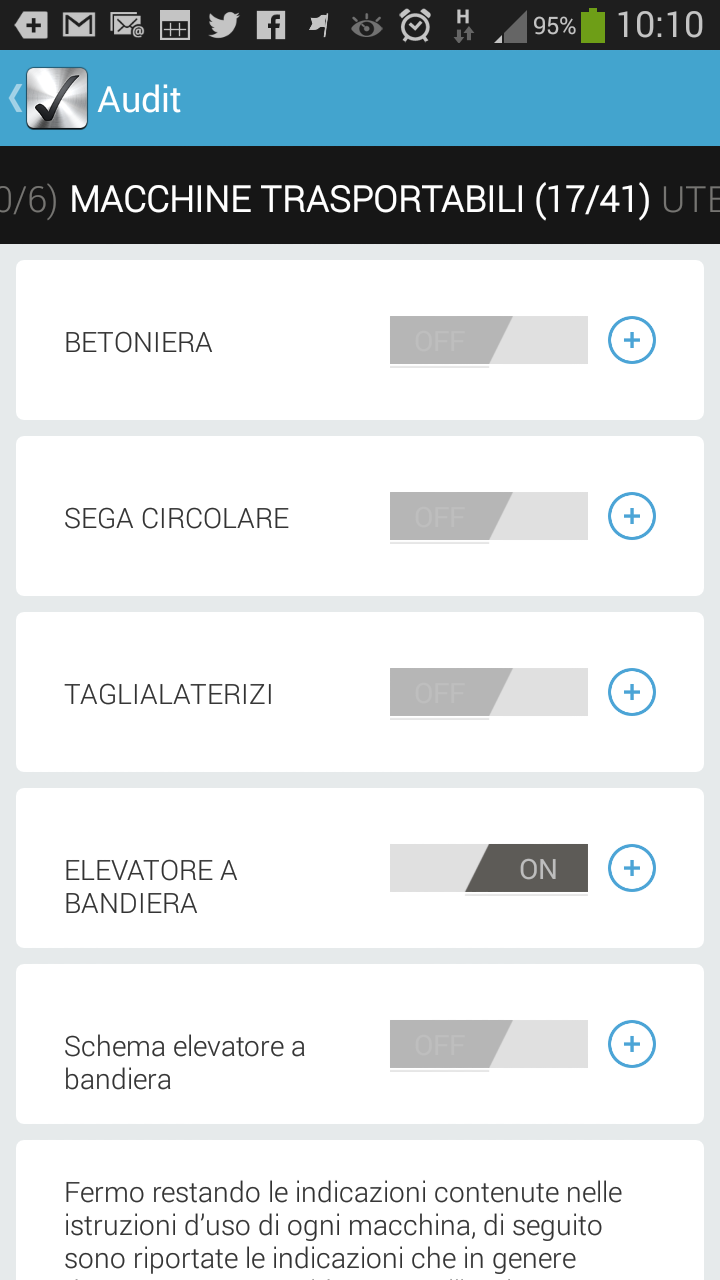Viewport: 720px width, 1280px height.
Task: Enable the TAGLIALATERIZI switch
Action: [489, 693]
